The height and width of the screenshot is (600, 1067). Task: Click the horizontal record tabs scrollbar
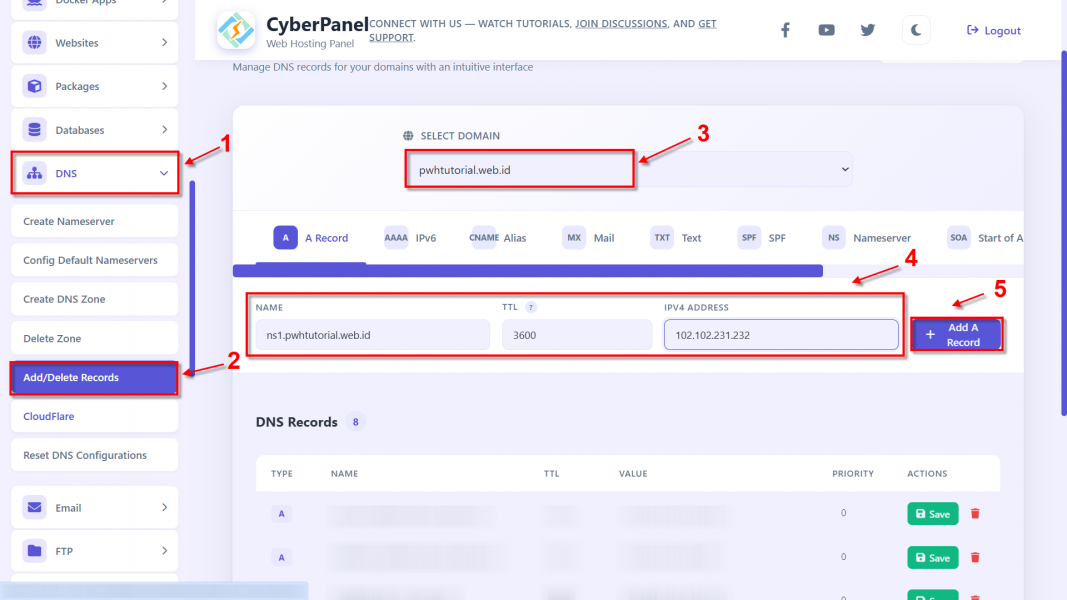(x=527, y=271)
